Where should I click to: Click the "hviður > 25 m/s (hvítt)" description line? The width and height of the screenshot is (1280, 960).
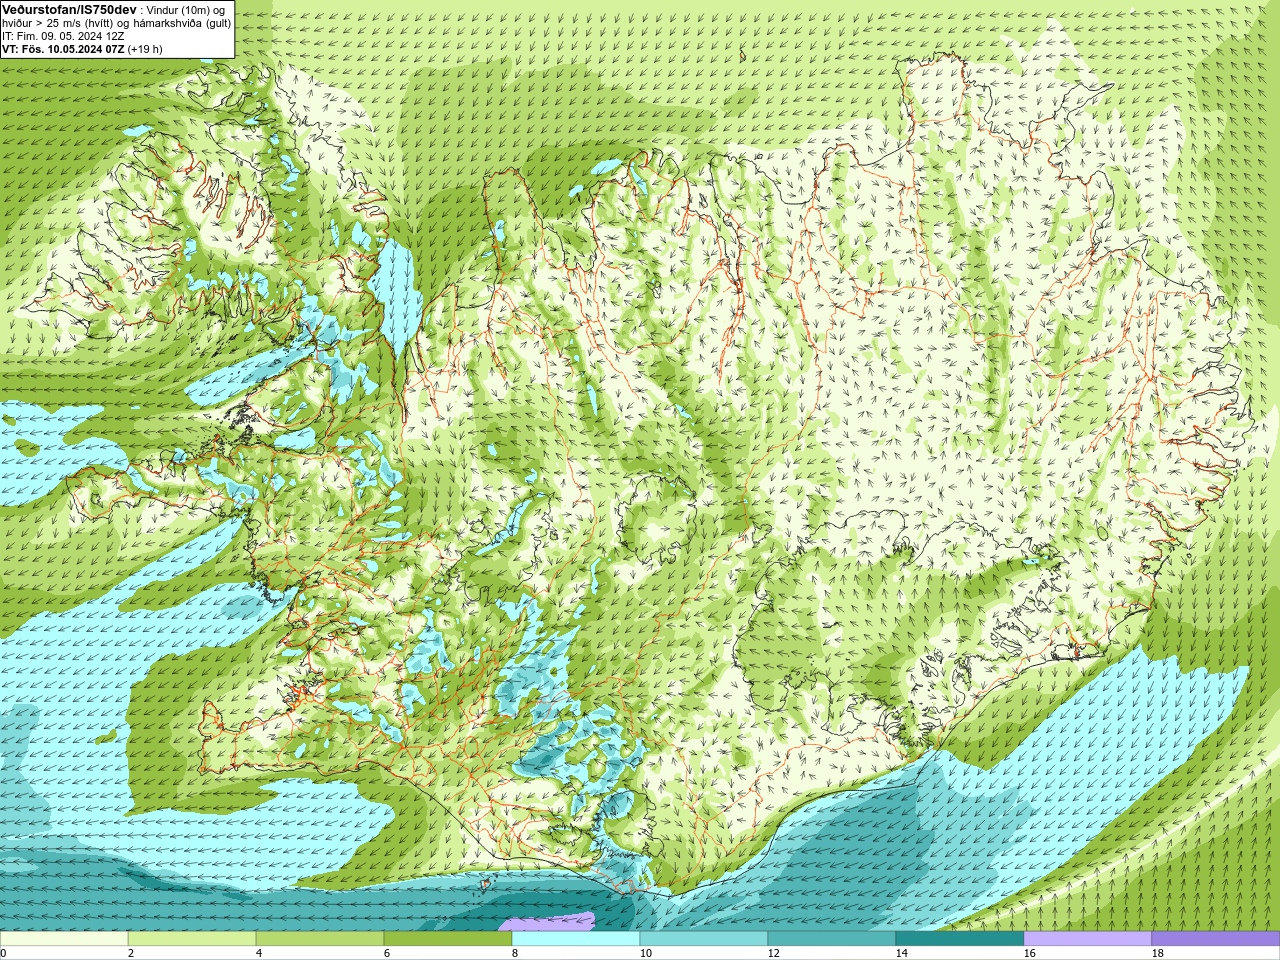pos(116,23)
